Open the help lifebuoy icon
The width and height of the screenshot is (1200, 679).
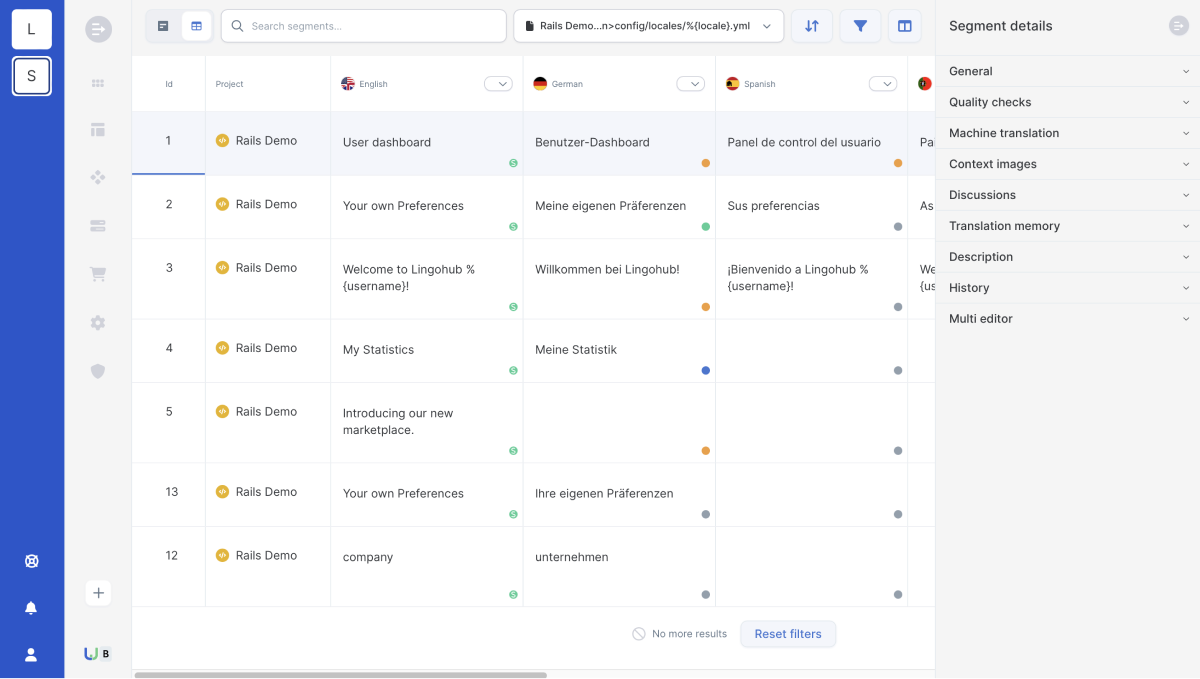click(31, 561)
